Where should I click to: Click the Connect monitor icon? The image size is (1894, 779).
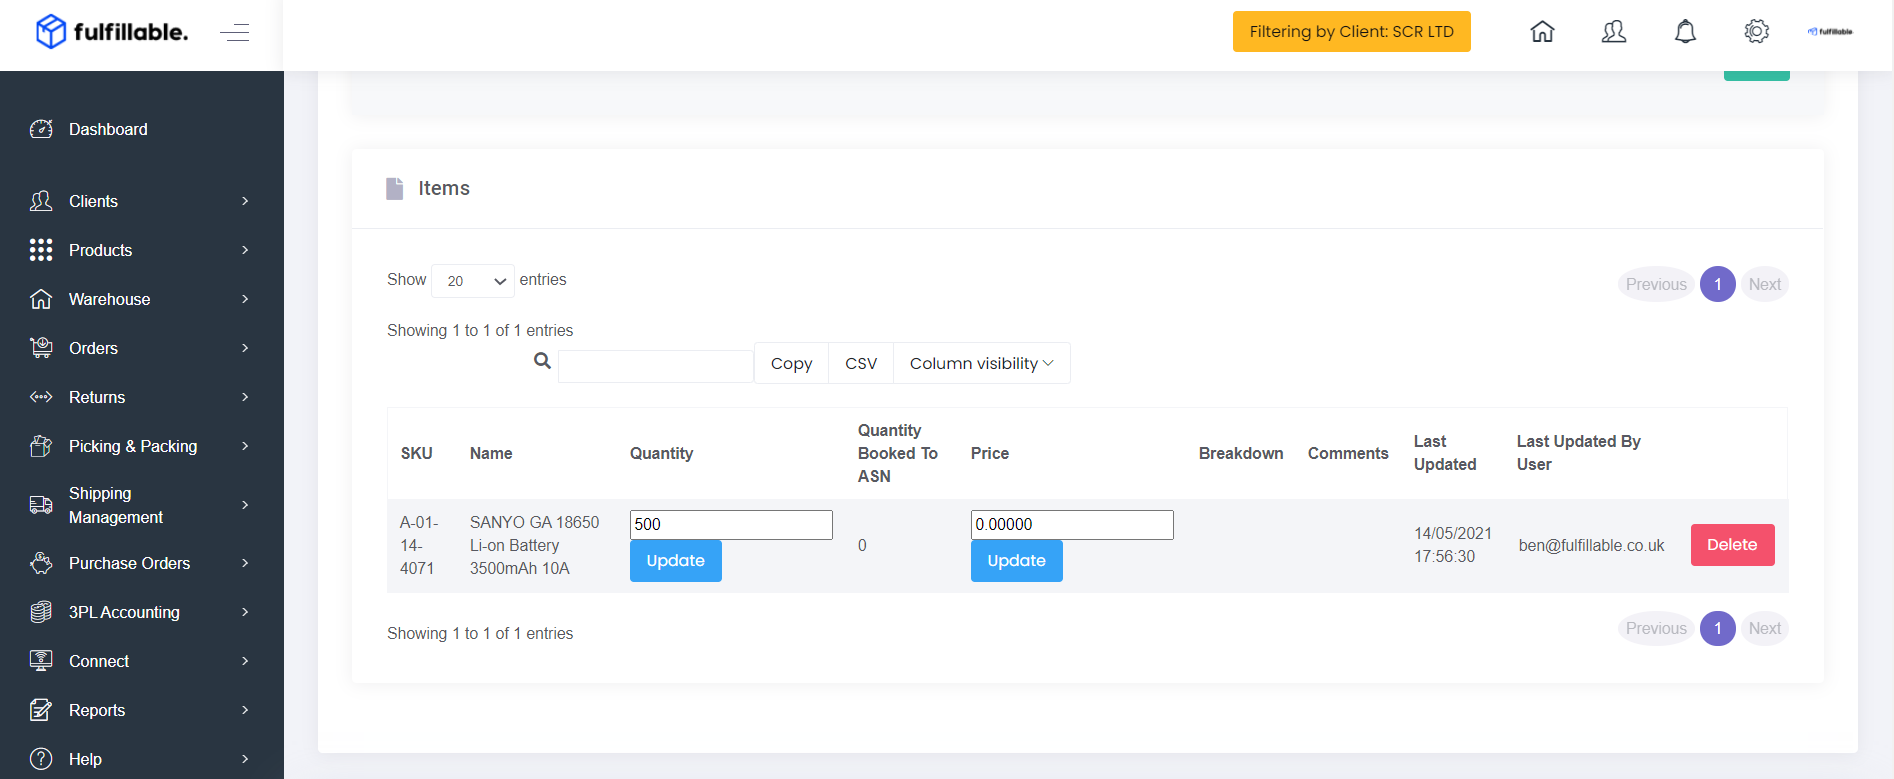coord(41,661)
